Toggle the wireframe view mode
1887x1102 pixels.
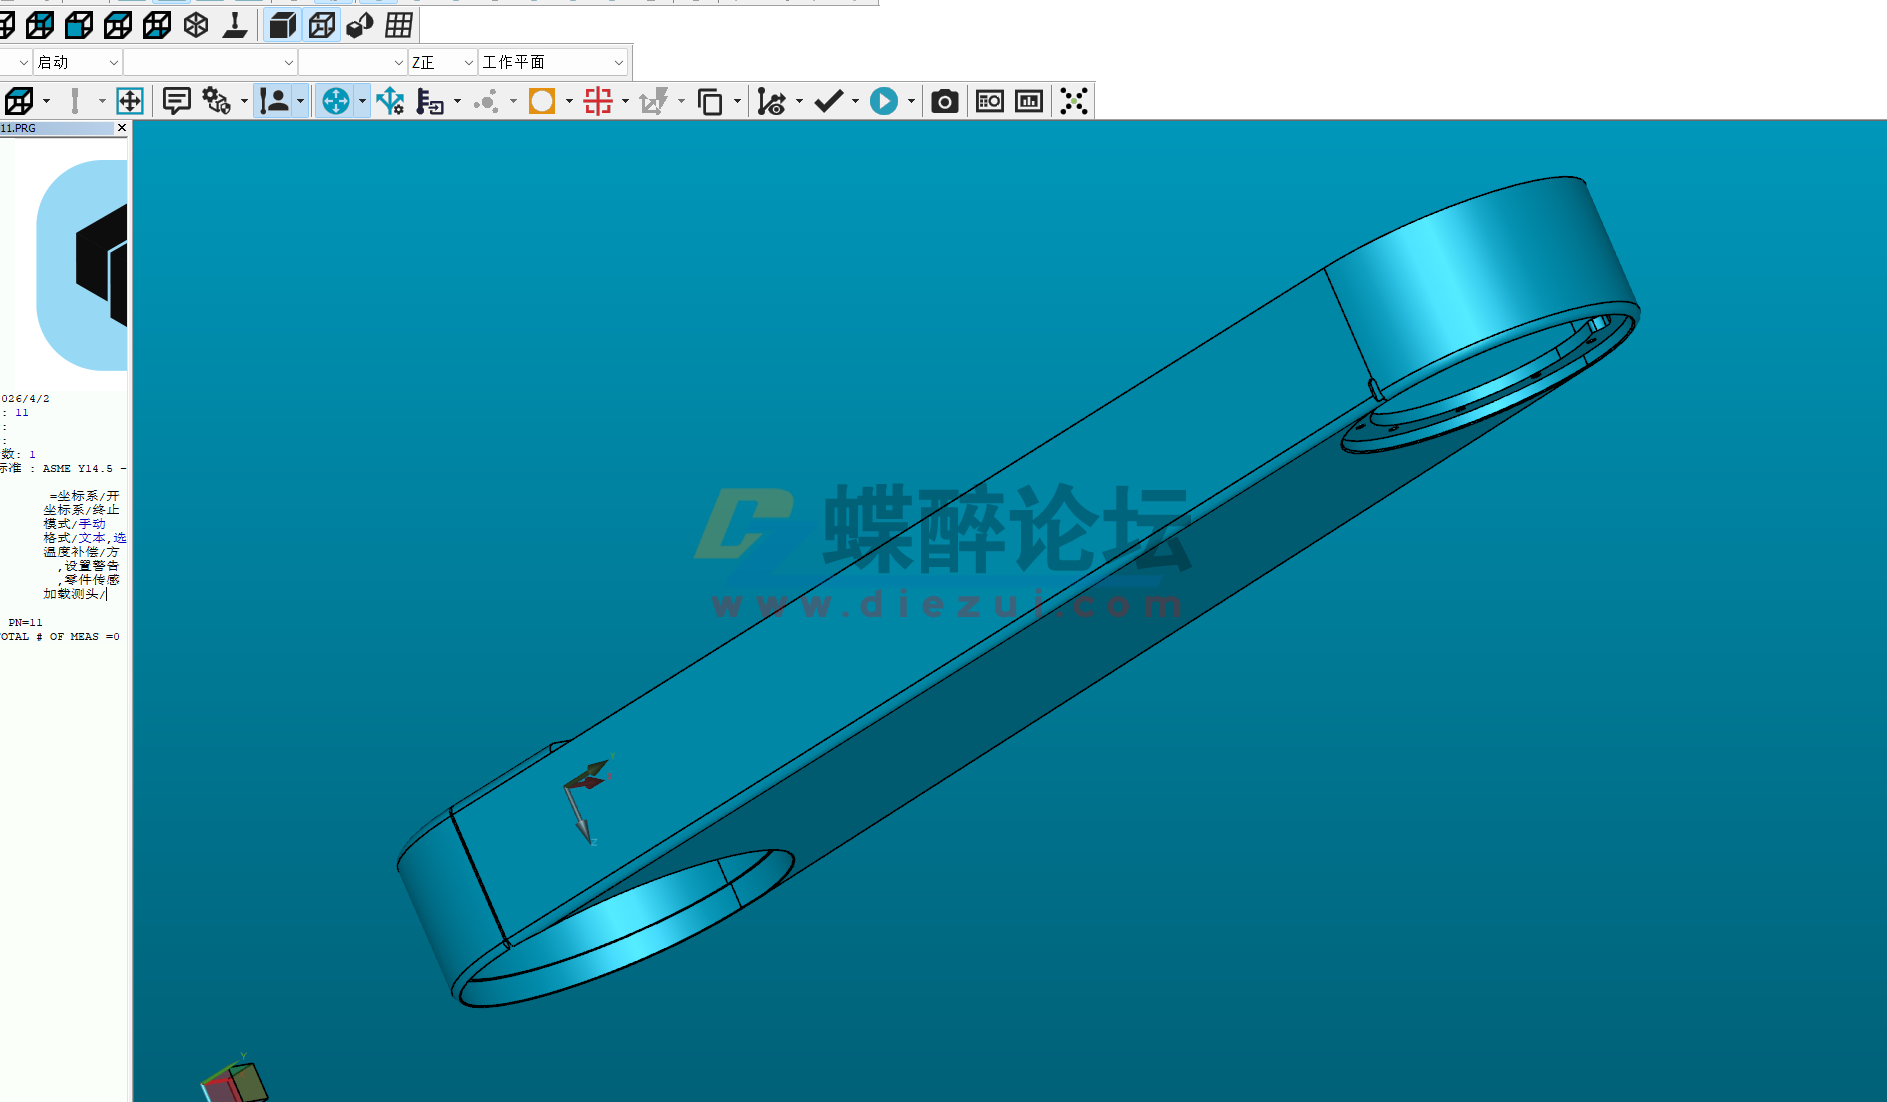pos(321,25)
